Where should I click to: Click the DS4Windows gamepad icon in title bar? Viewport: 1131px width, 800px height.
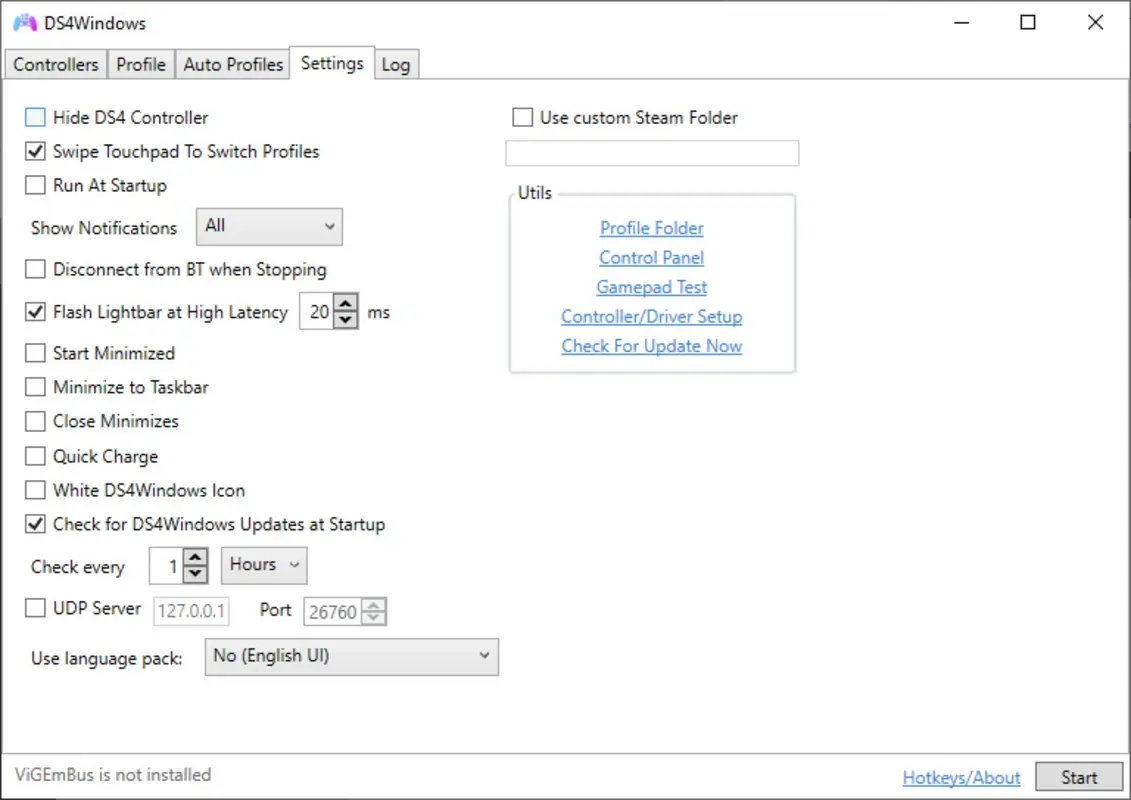(23, 22)
